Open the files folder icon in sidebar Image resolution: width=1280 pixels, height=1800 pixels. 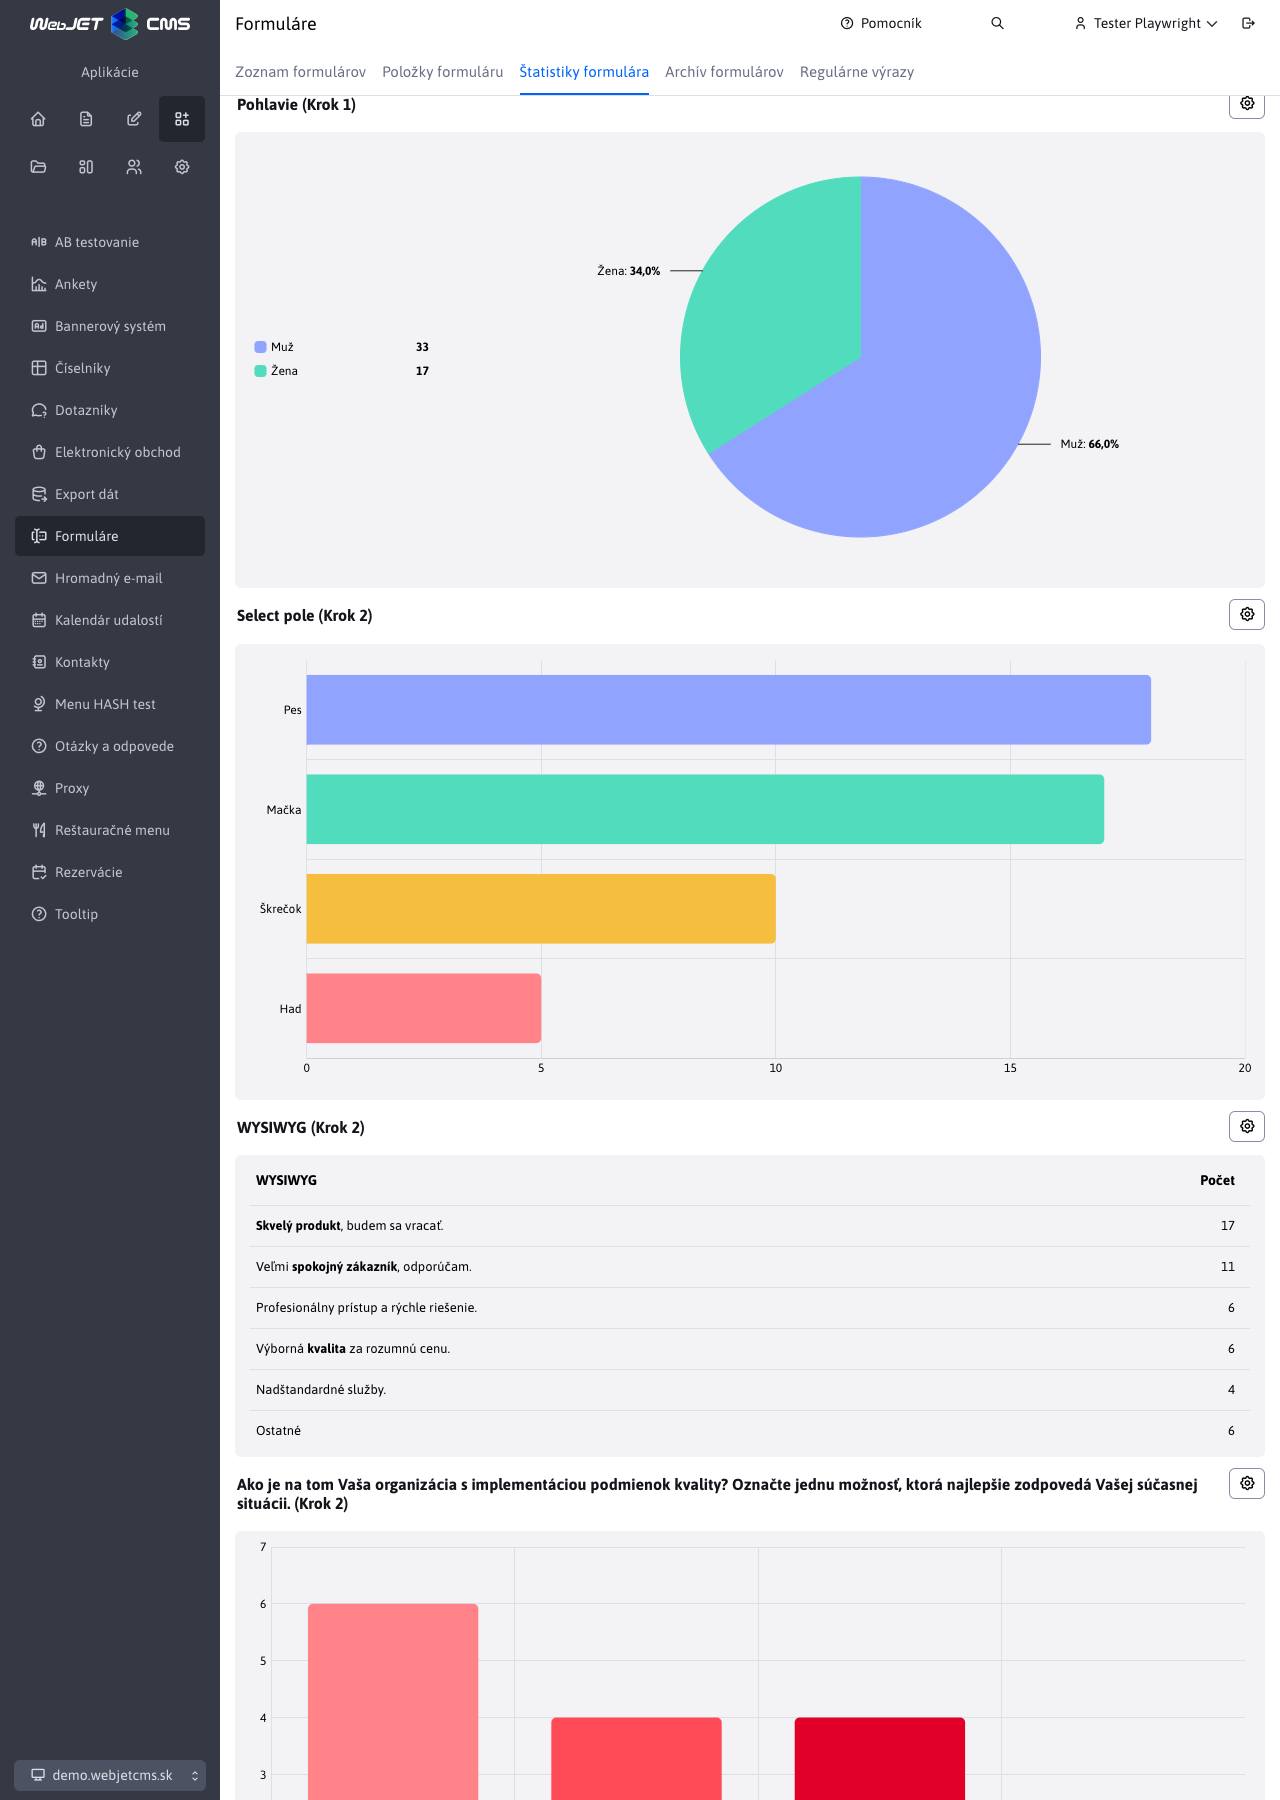(x=38, y=167)
